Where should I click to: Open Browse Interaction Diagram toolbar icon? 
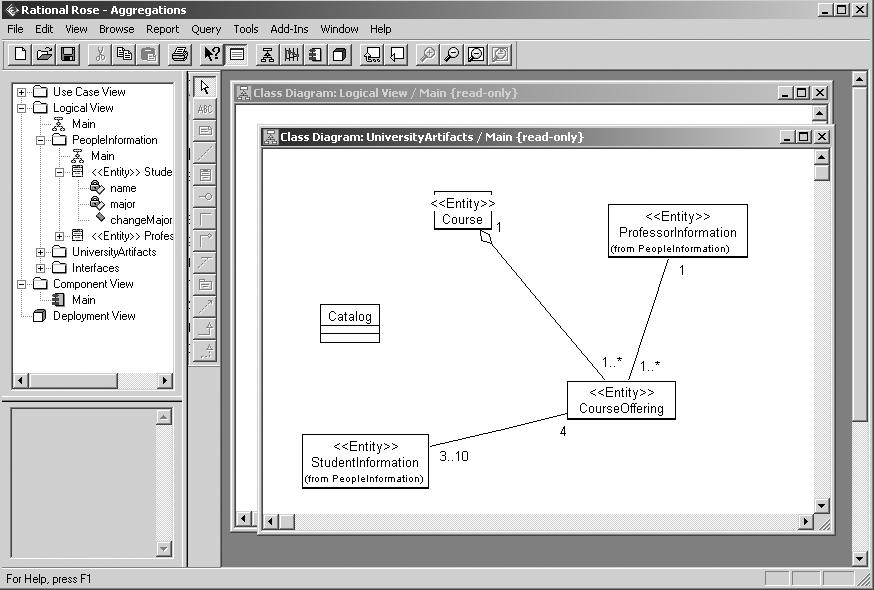coord(292,55)
